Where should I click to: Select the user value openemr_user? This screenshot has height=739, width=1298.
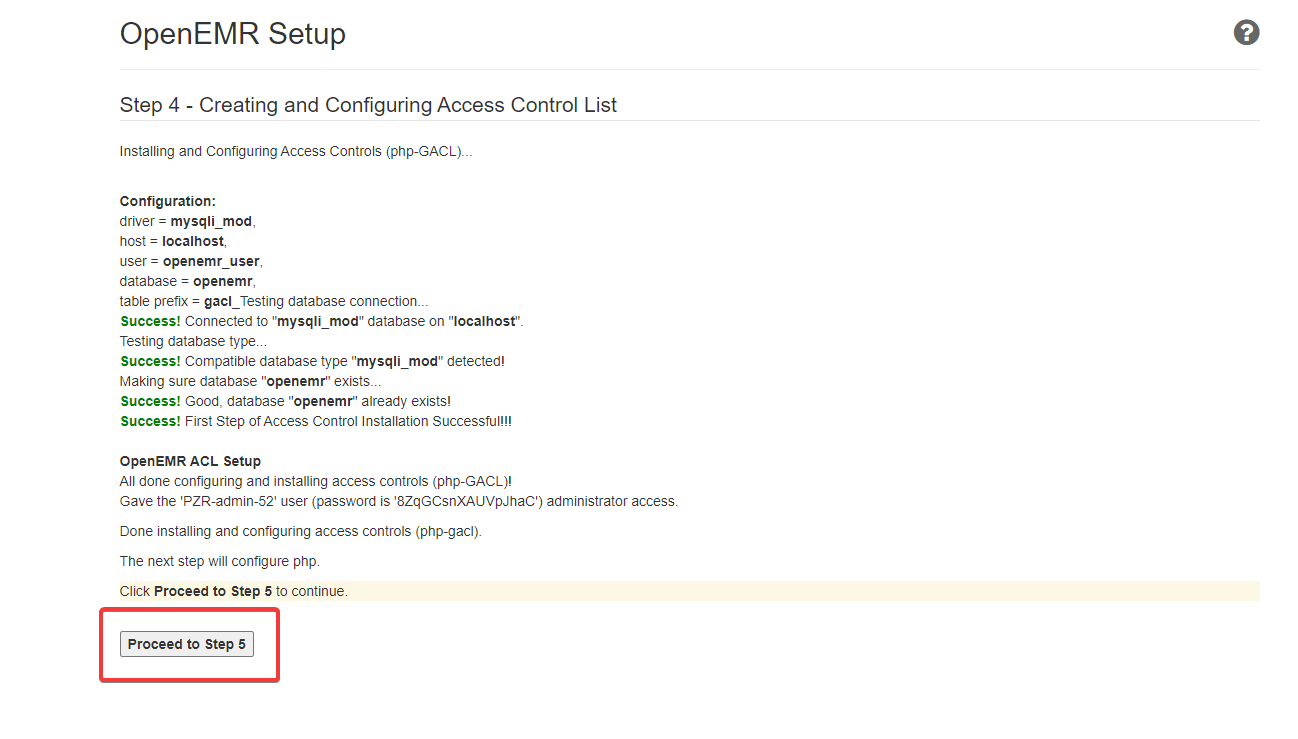pos(211,261)
